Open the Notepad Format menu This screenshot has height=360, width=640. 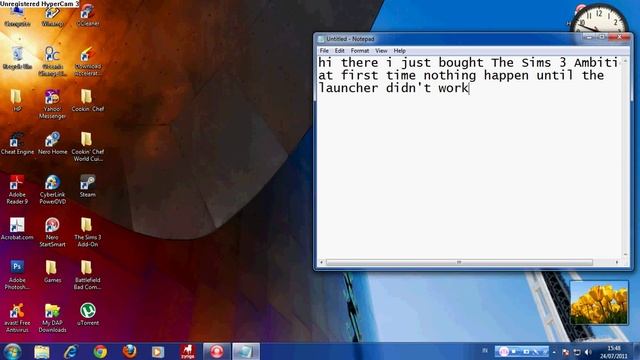point(360,51)
